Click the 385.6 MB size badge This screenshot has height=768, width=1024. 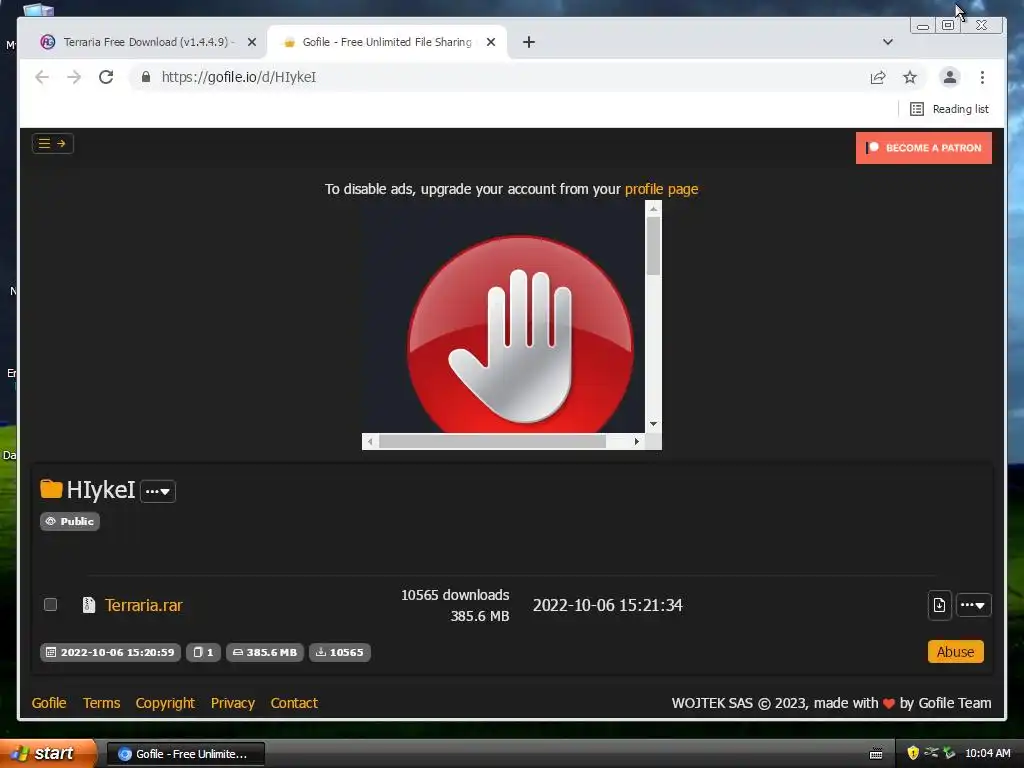point(265,652)
